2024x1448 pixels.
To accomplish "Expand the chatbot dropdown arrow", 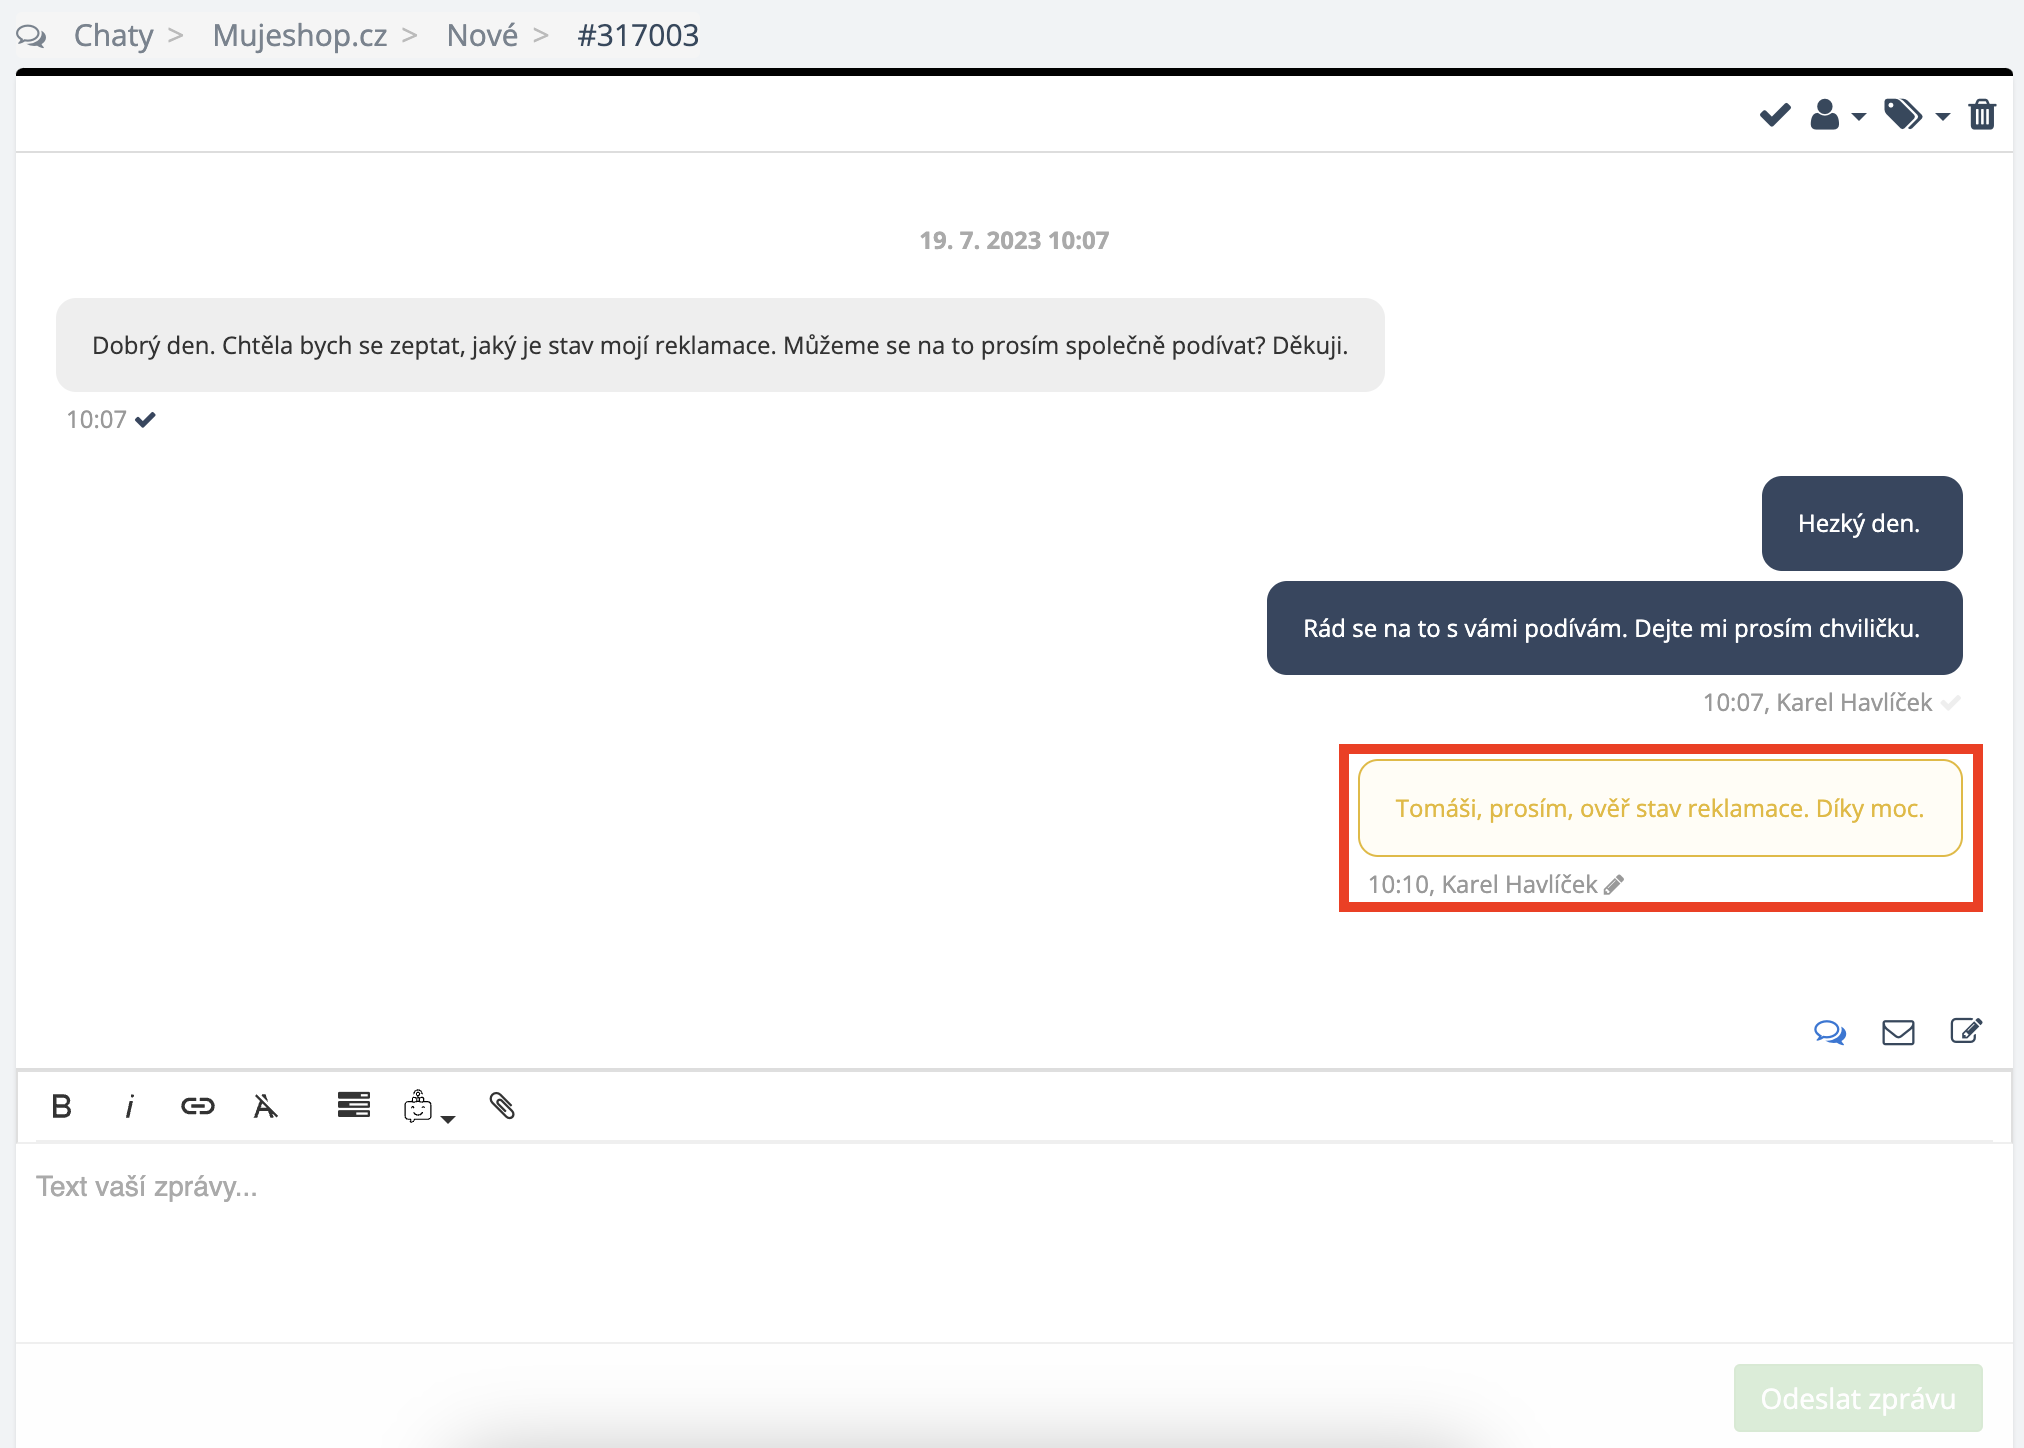I will (x=448, y=1119).
